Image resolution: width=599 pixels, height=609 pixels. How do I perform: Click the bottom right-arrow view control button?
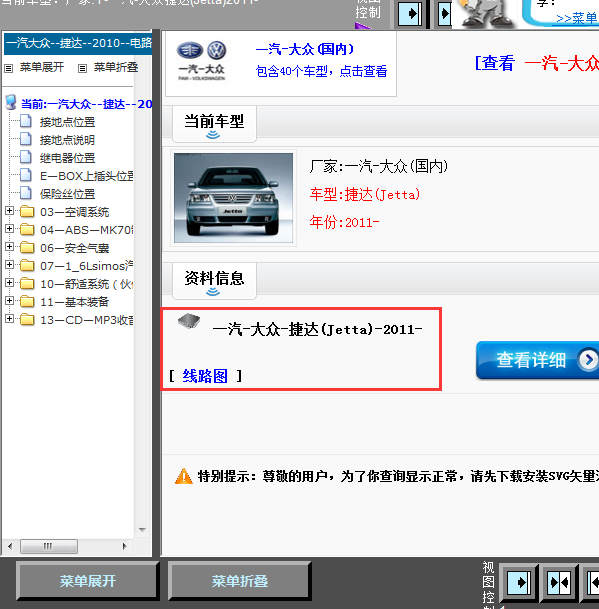(x=519, y=583)
